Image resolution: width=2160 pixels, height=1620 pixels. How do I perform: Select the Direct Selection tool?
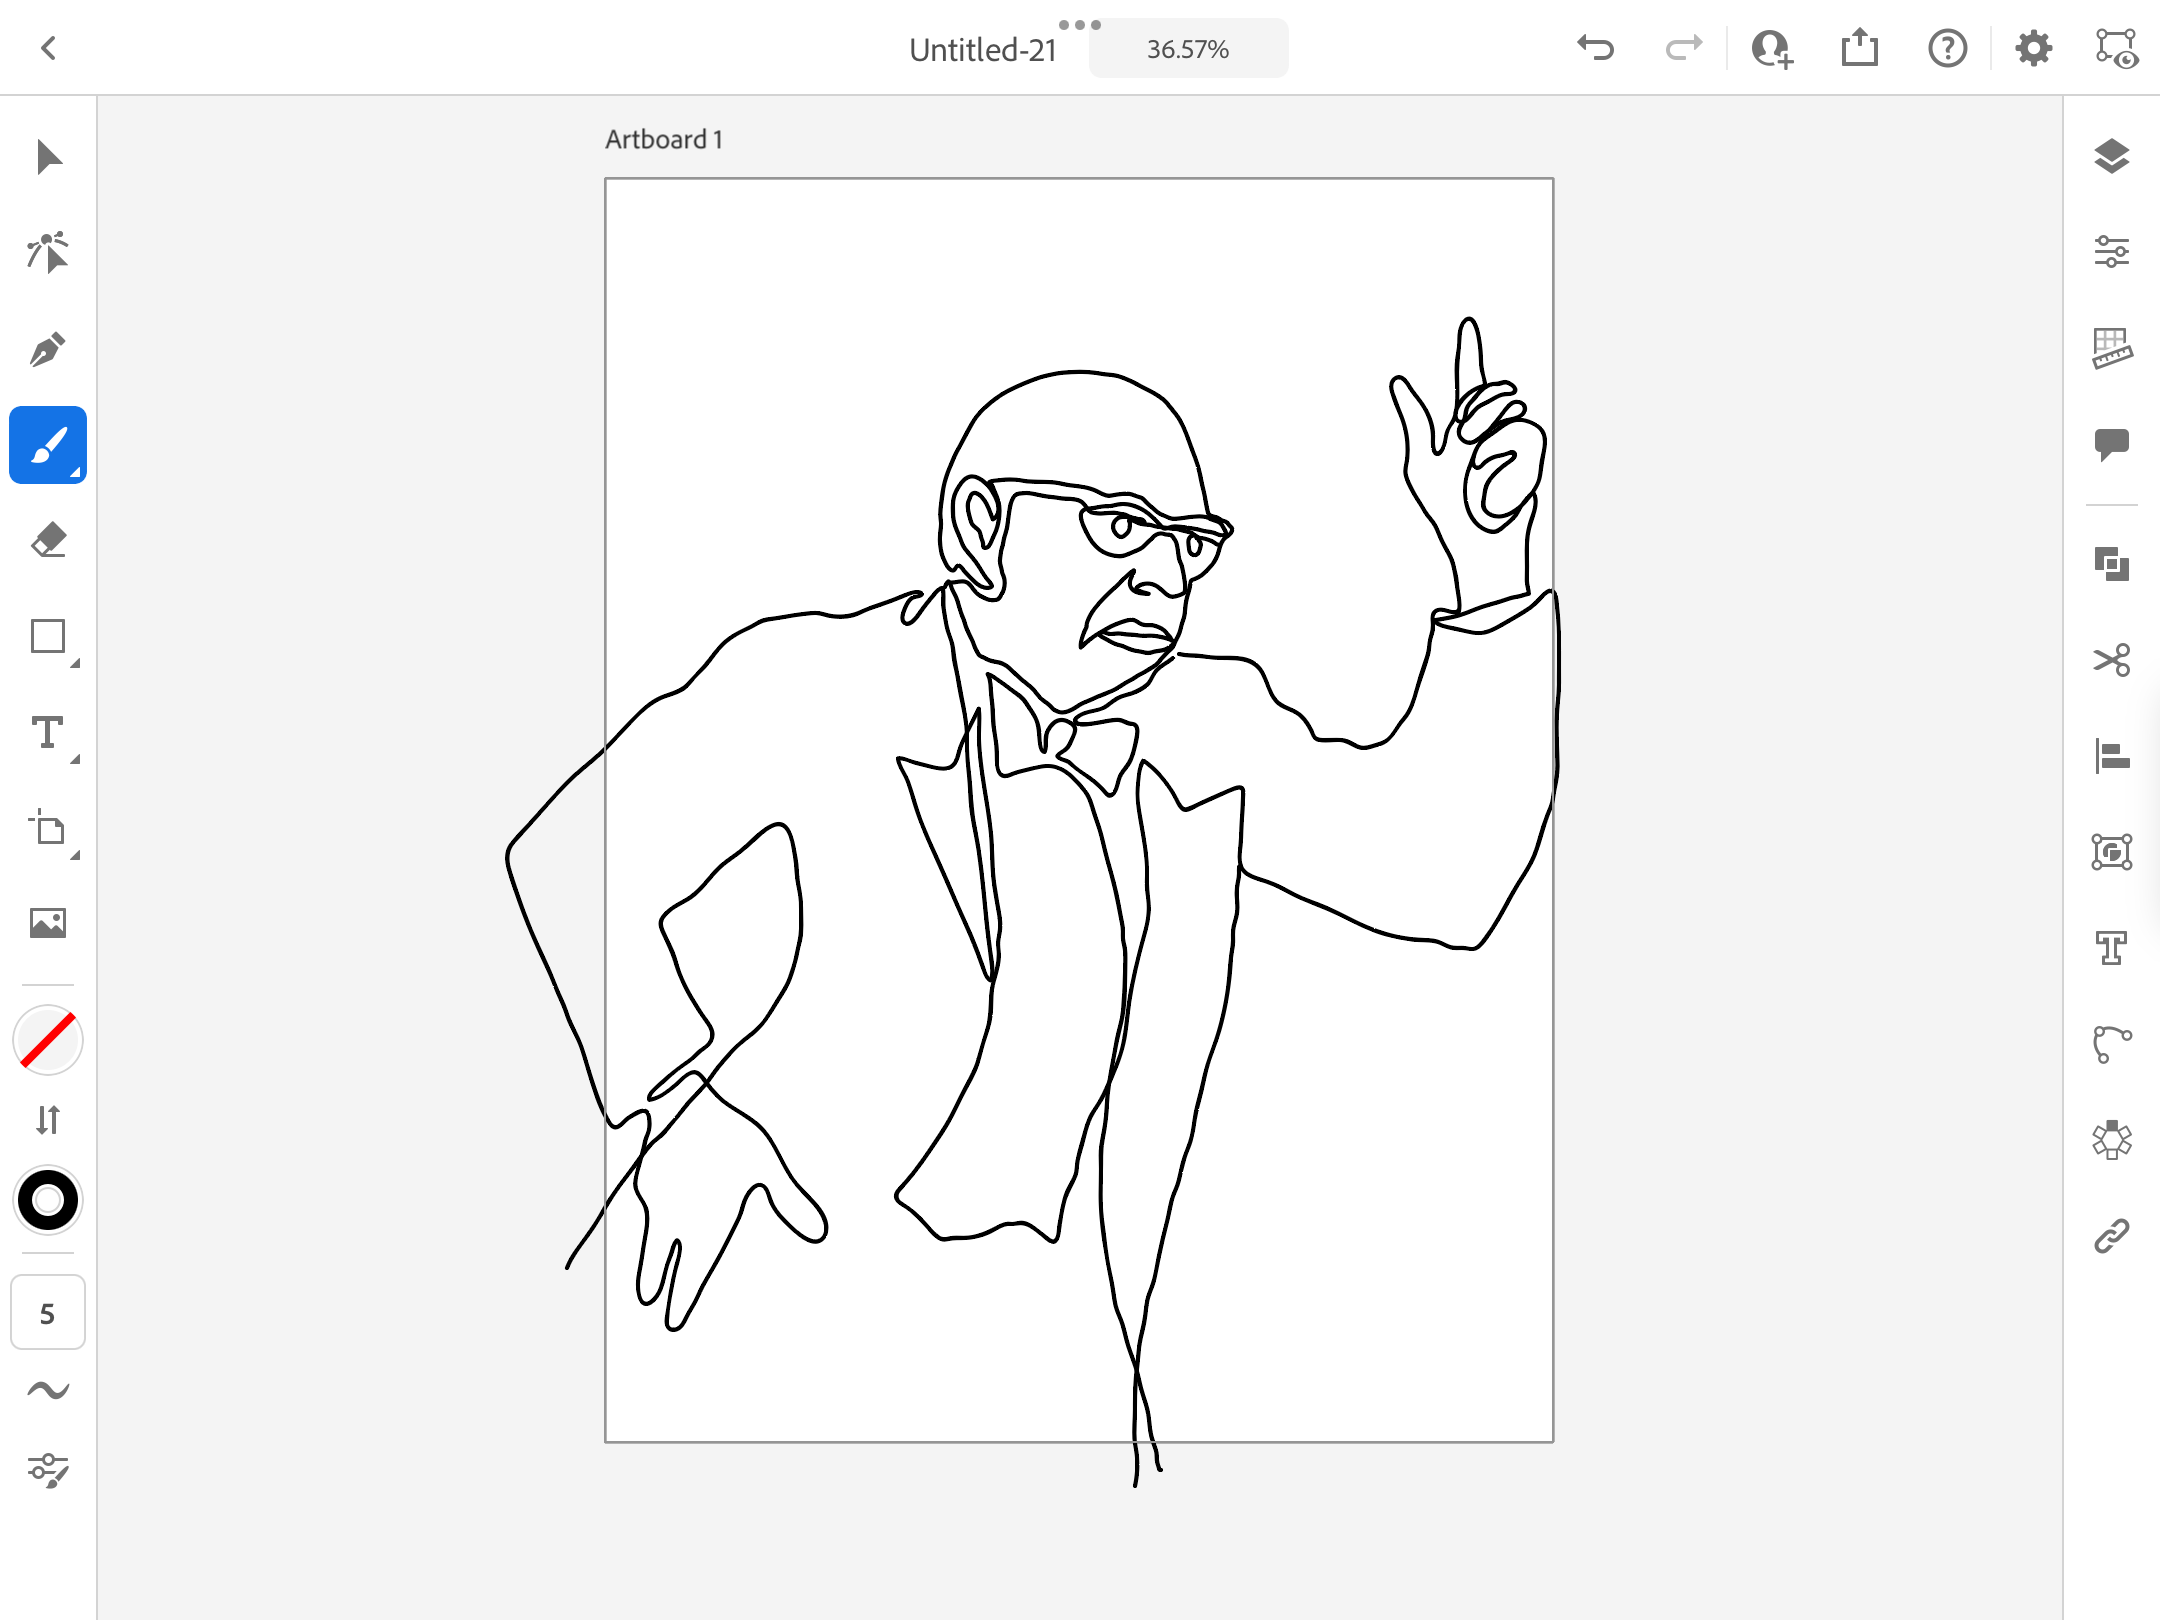[x=48, y=253]
